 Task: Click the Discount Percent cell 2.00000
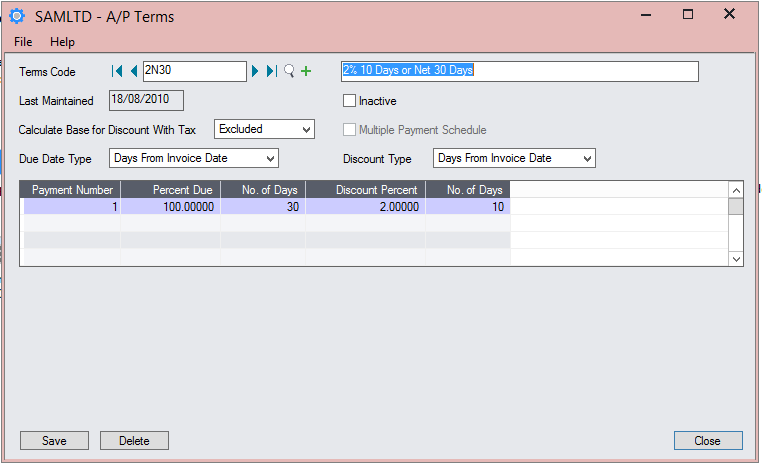[365, 206]
